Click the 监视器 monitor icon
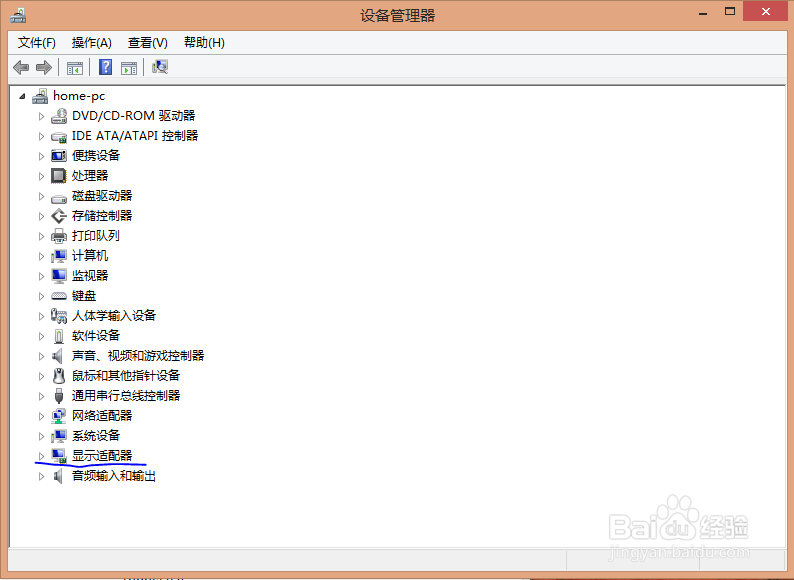The image size is (794, 580). [x=59, y=276]
